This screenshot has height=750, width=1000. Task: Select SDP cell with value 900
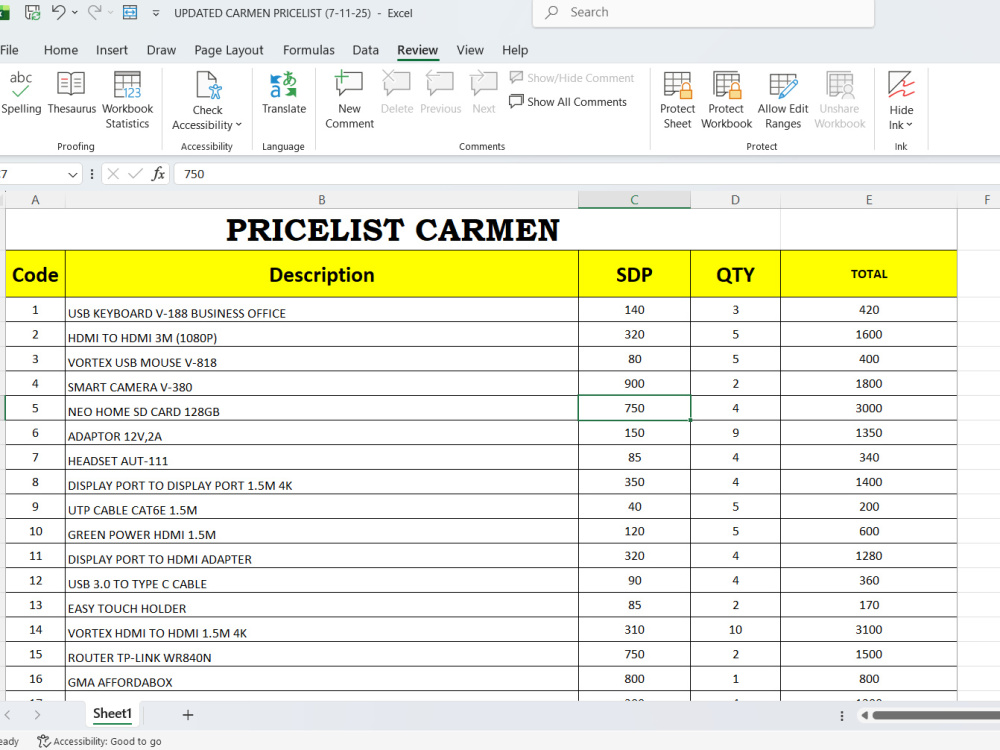point(634,384)
